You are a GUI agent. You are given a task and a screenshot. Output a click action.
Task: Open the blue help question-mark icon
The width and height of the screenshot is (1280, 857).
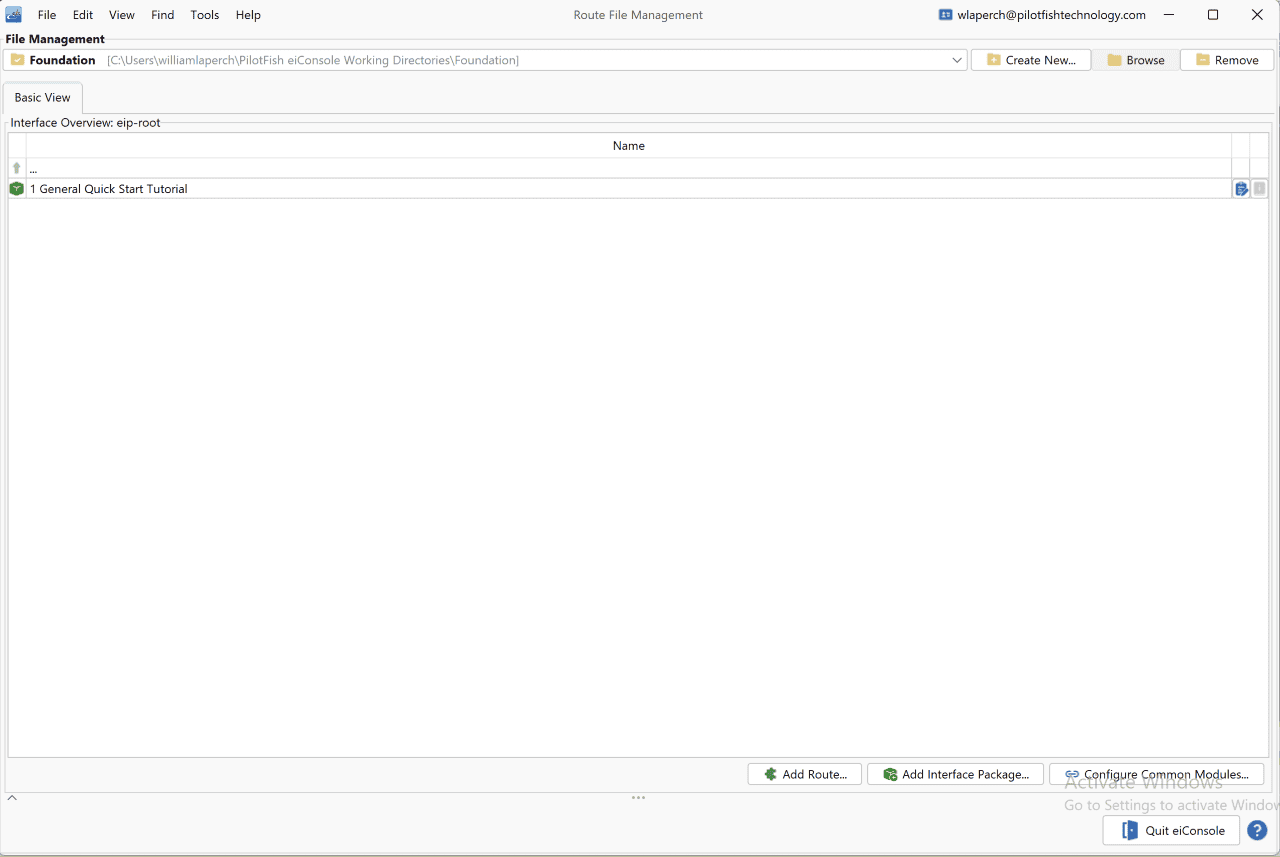point(1258,830)
